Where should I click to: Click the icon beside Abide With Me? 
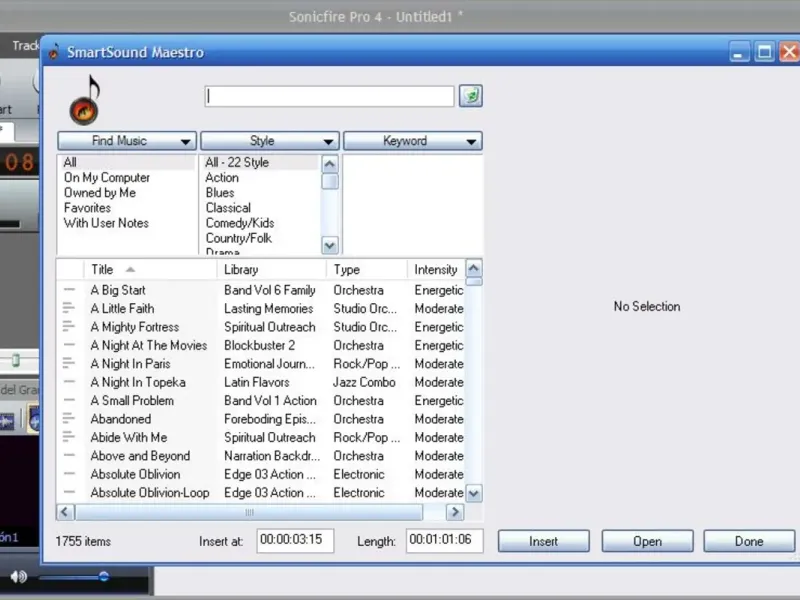coord(69,437)
